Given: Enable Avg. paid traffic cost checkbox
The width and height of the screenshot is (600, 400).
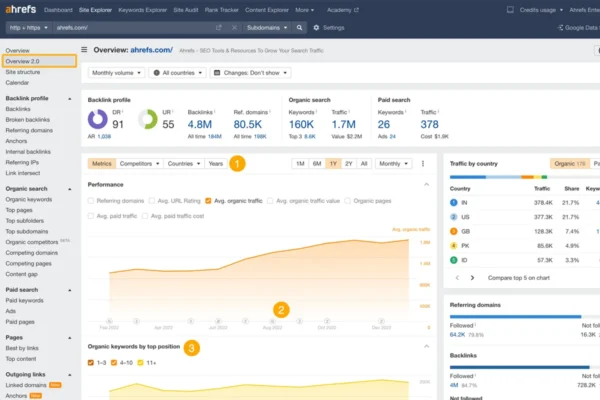Looking at the screenshot, I should 145,216.
